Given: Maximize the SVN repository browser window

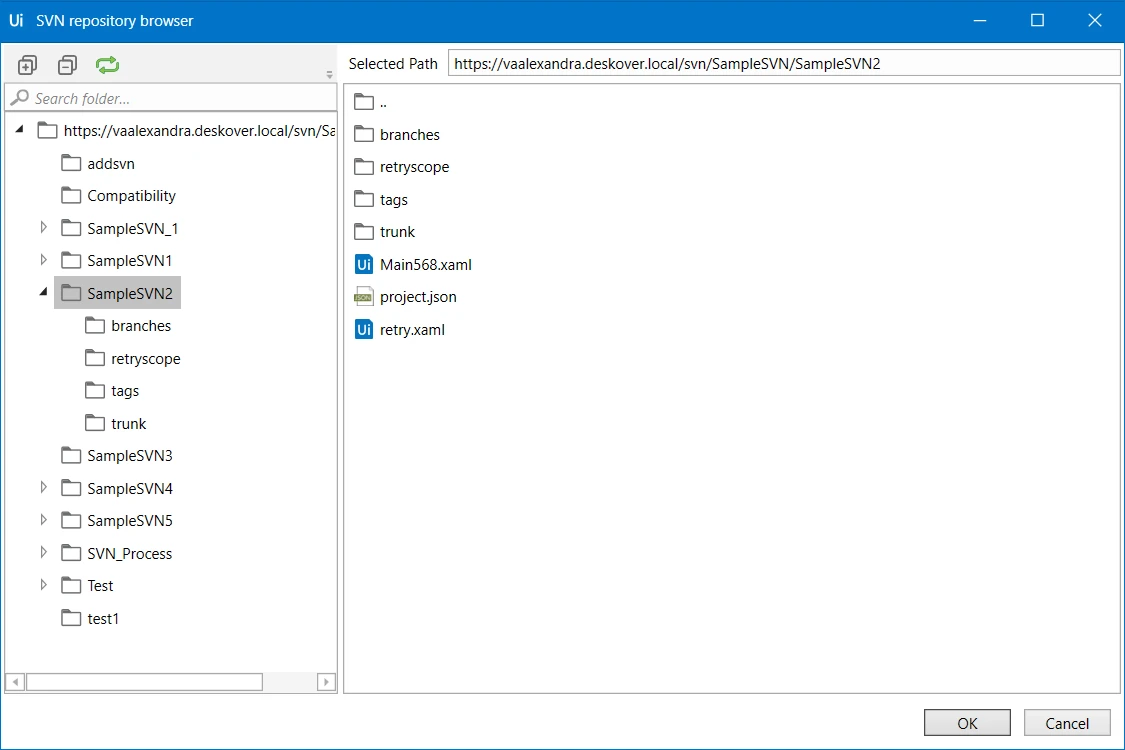Looking at the screenshot, I should tap(1037, 20).
